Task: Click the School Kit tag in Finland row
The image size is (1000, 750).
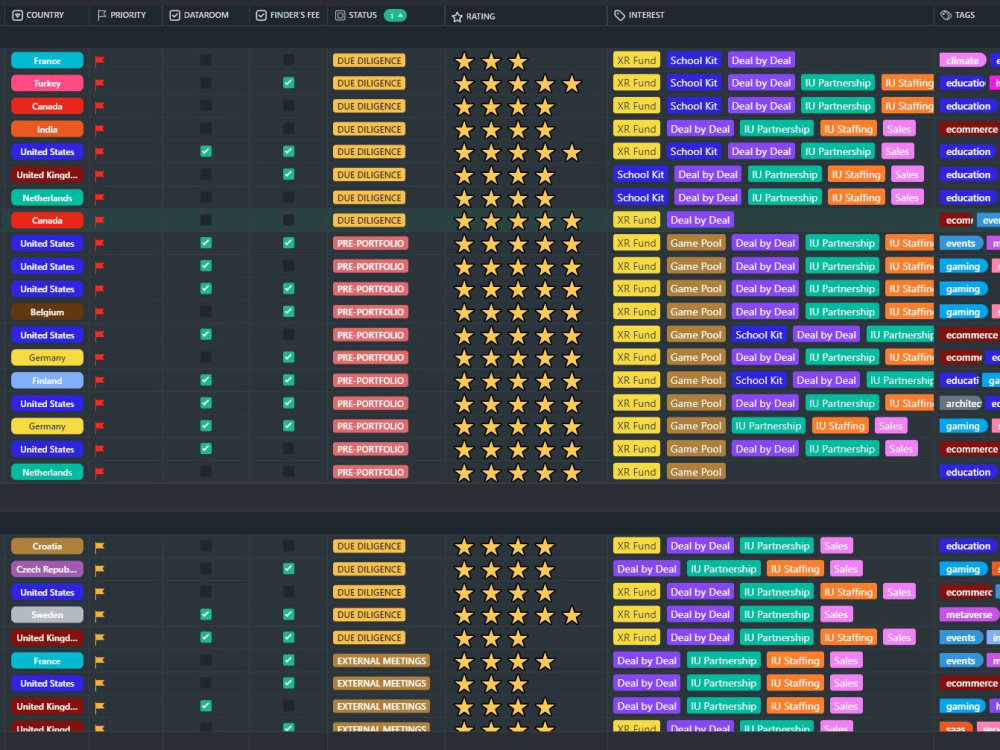Action: tap(758, 380)
